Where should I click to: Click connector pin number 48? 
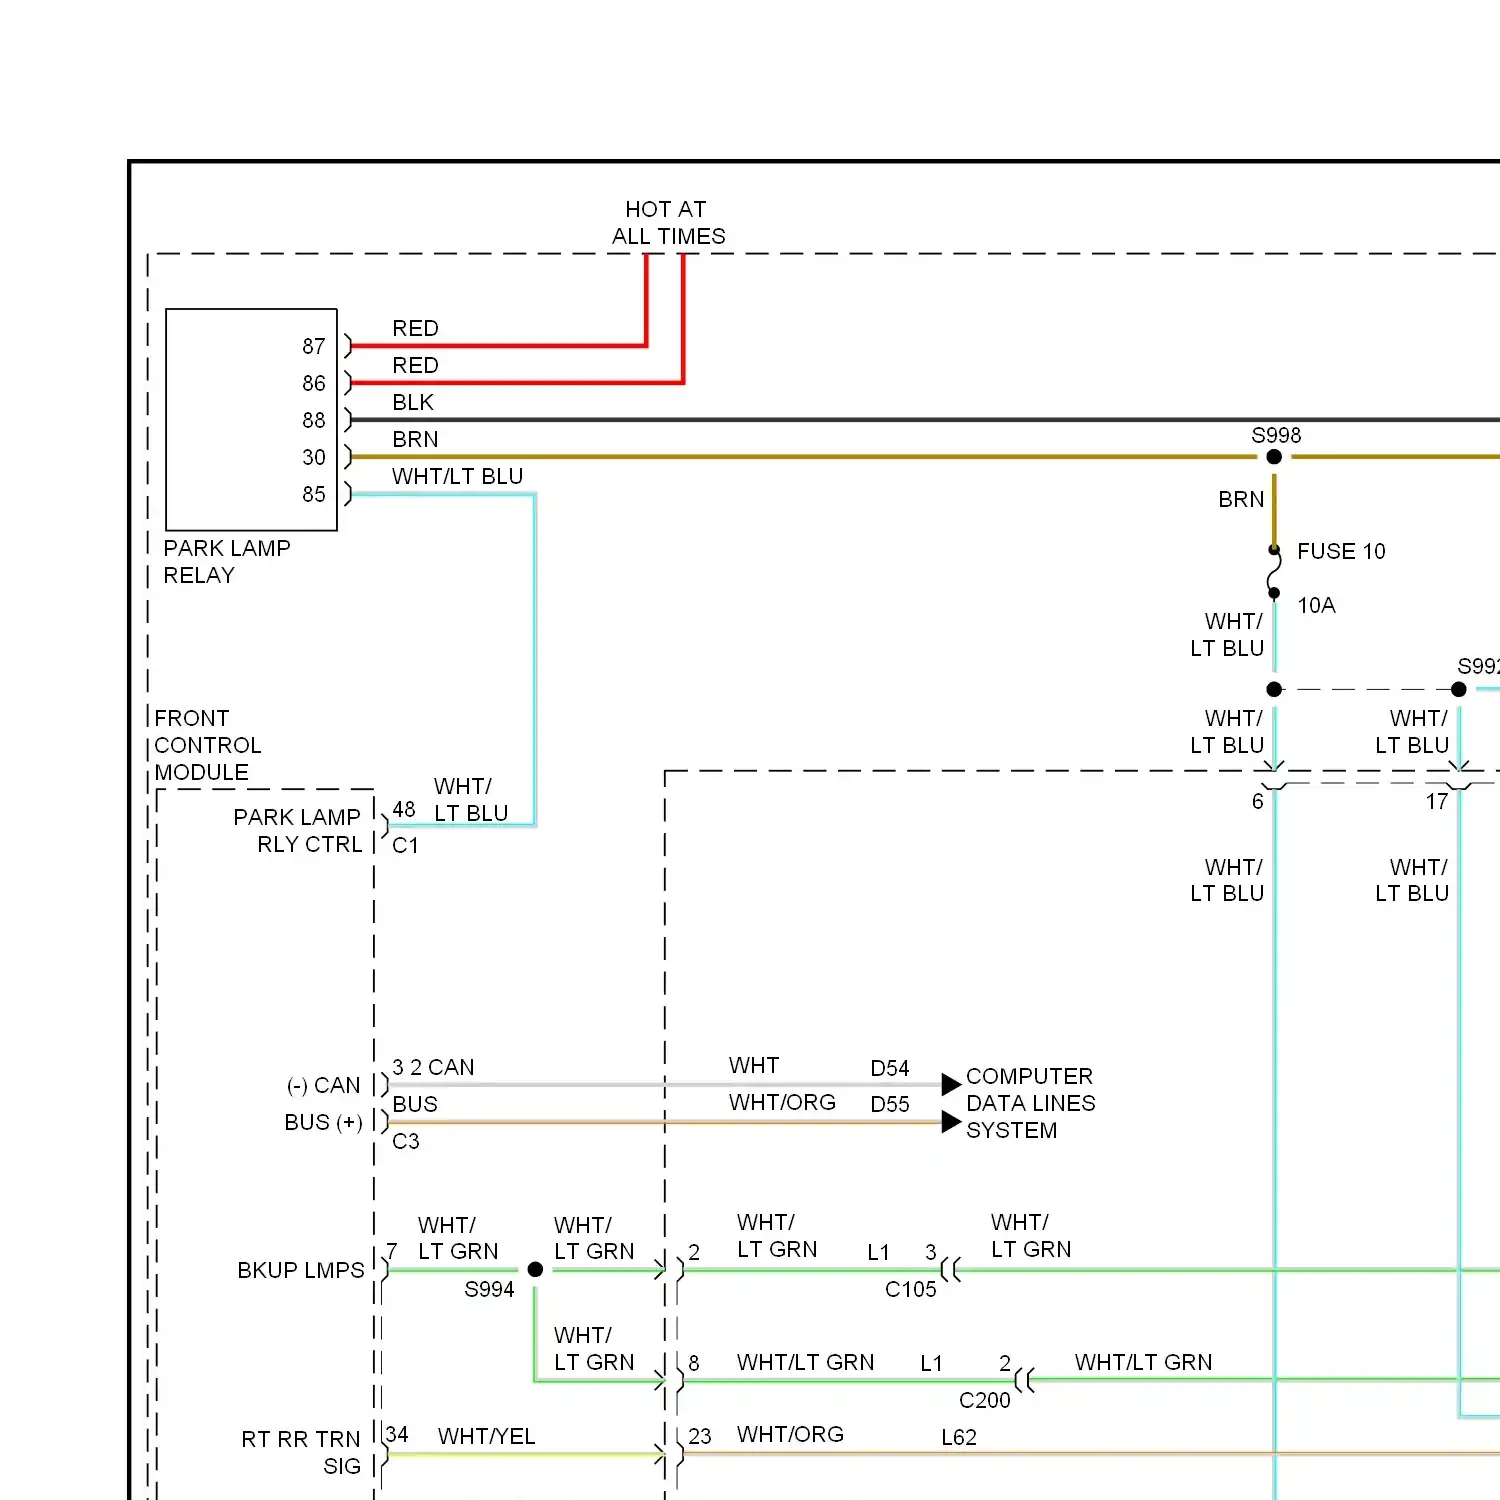point(404,809)
